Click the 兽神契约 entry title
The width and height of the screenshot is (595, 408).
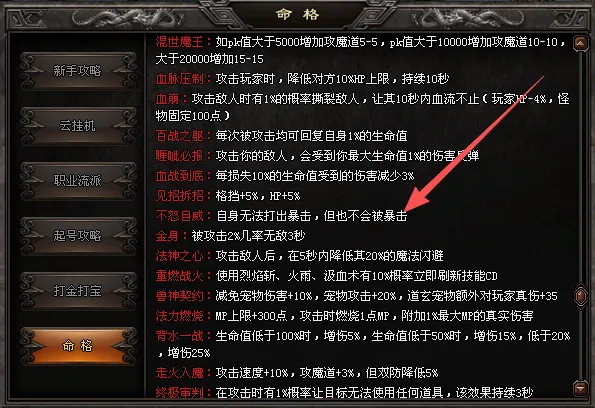[179, 296]
